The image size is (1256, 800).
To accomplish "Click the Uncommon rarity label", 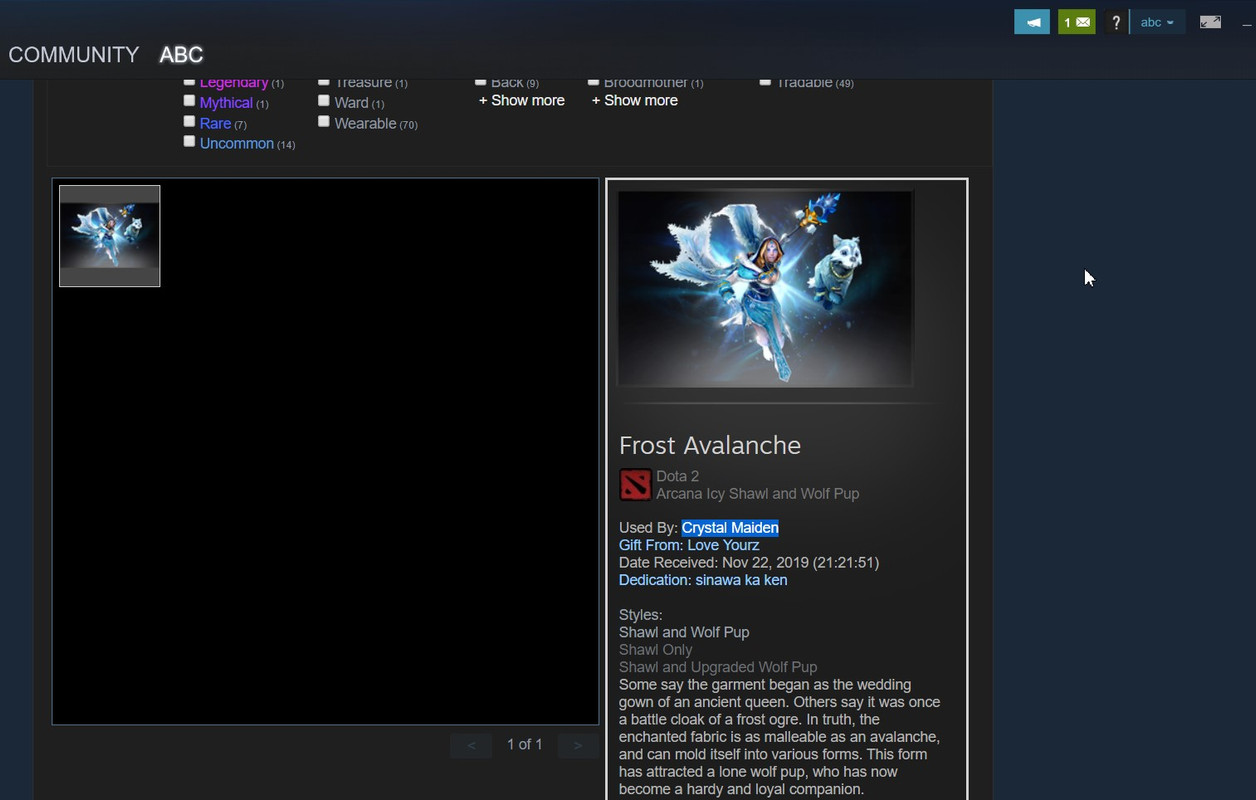I will 237,143.
